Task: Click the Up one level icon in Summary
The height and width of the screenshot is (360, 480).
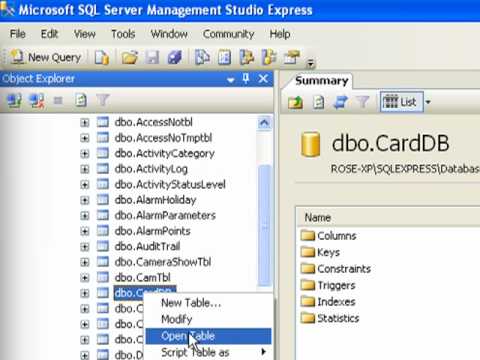Action: click(x=295, y=102)
